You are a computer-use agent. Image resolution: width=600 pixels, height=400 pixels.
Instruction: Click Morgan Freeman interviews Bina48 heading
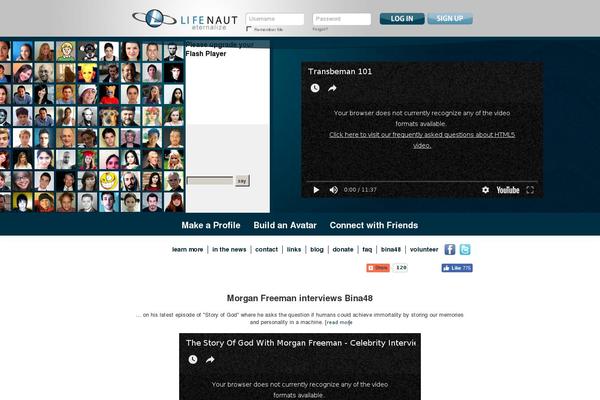tap(300, 298)
